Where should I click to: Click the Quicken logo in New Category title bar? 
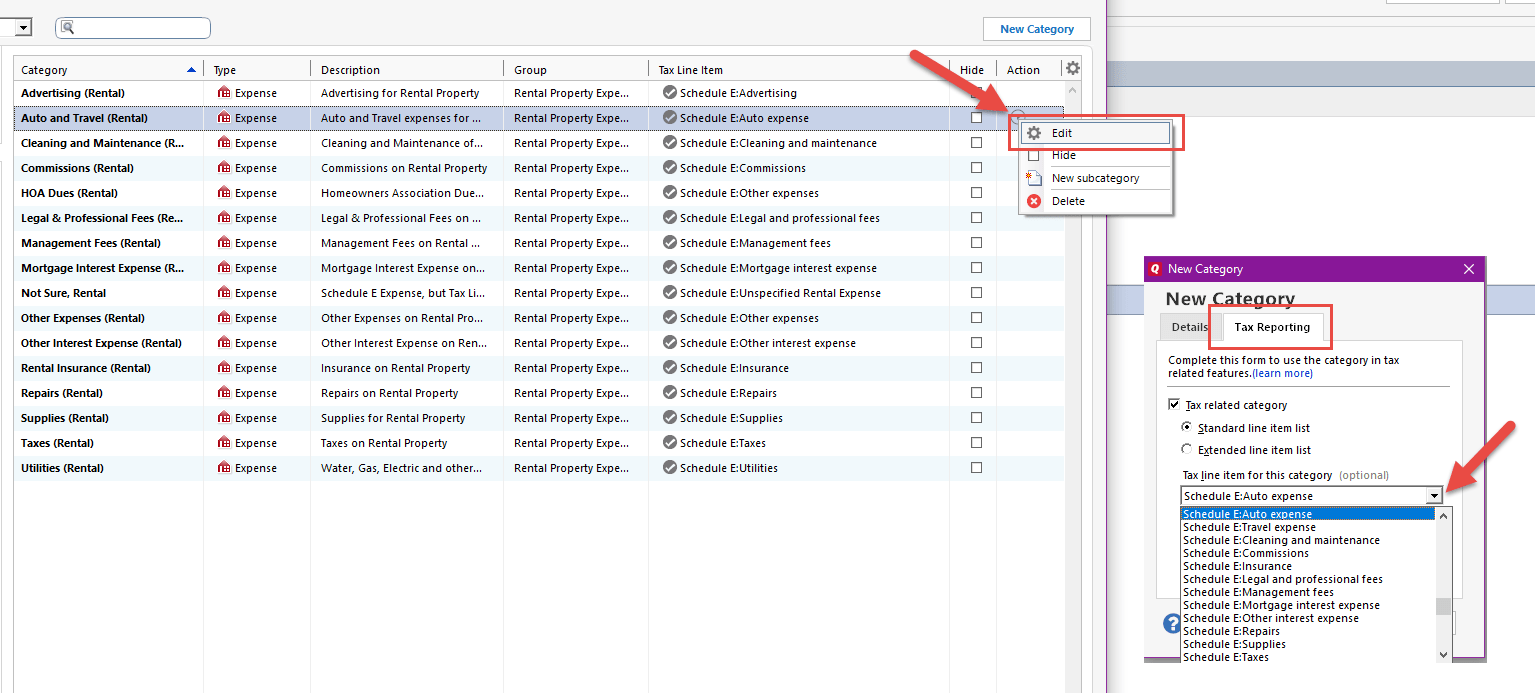pyautogui.click(x=1156, y=269)
